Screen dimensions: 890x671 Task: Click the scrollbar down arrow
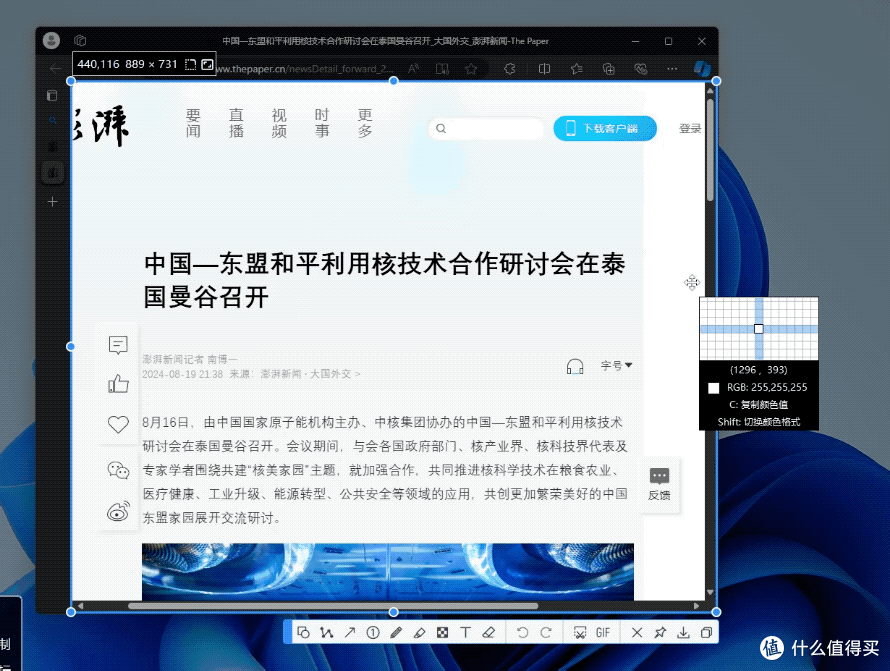710,592
